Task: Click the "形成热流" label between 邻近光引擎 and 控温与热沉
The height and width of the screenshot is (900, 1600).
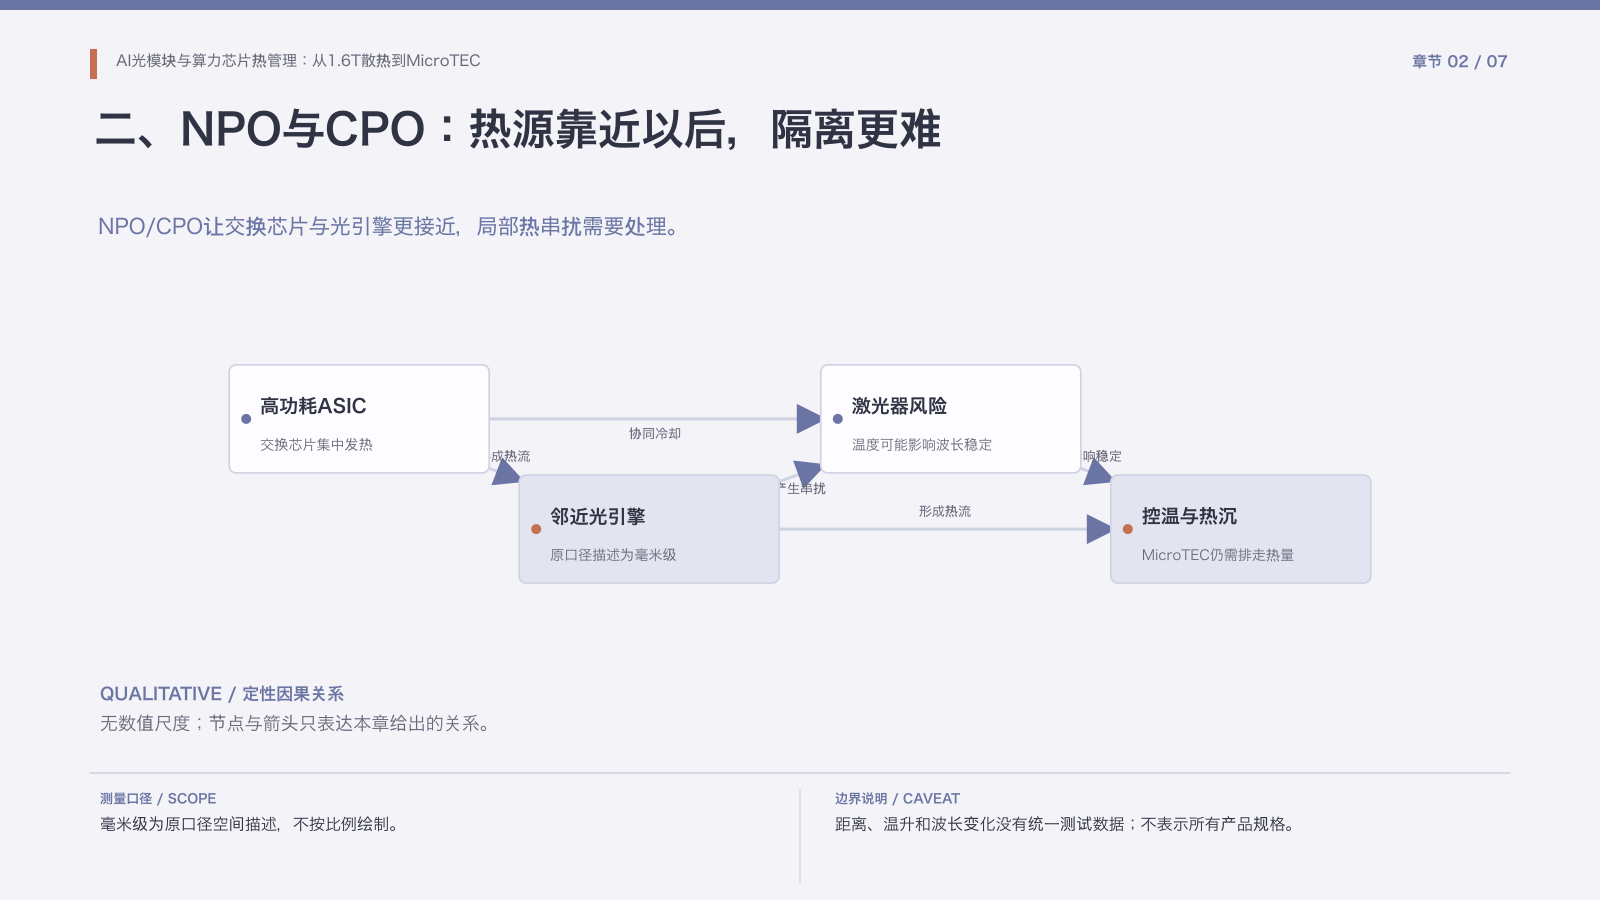Action: coord(945,512)
